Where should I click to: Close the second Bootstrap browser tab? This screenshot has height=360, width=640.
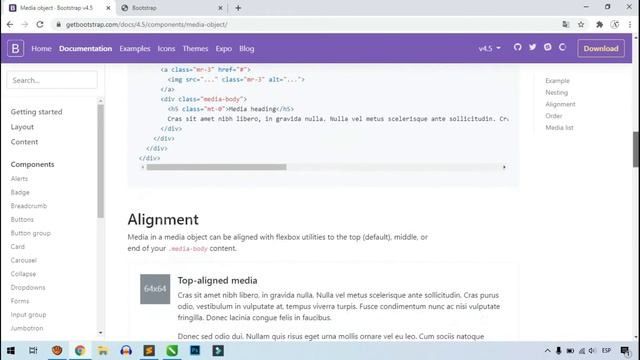coord(220,8)
